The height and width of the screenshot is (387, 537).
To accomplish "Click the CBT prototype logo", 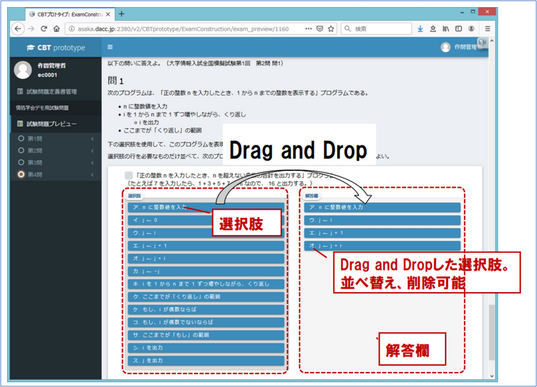I will tap(56, 48).
